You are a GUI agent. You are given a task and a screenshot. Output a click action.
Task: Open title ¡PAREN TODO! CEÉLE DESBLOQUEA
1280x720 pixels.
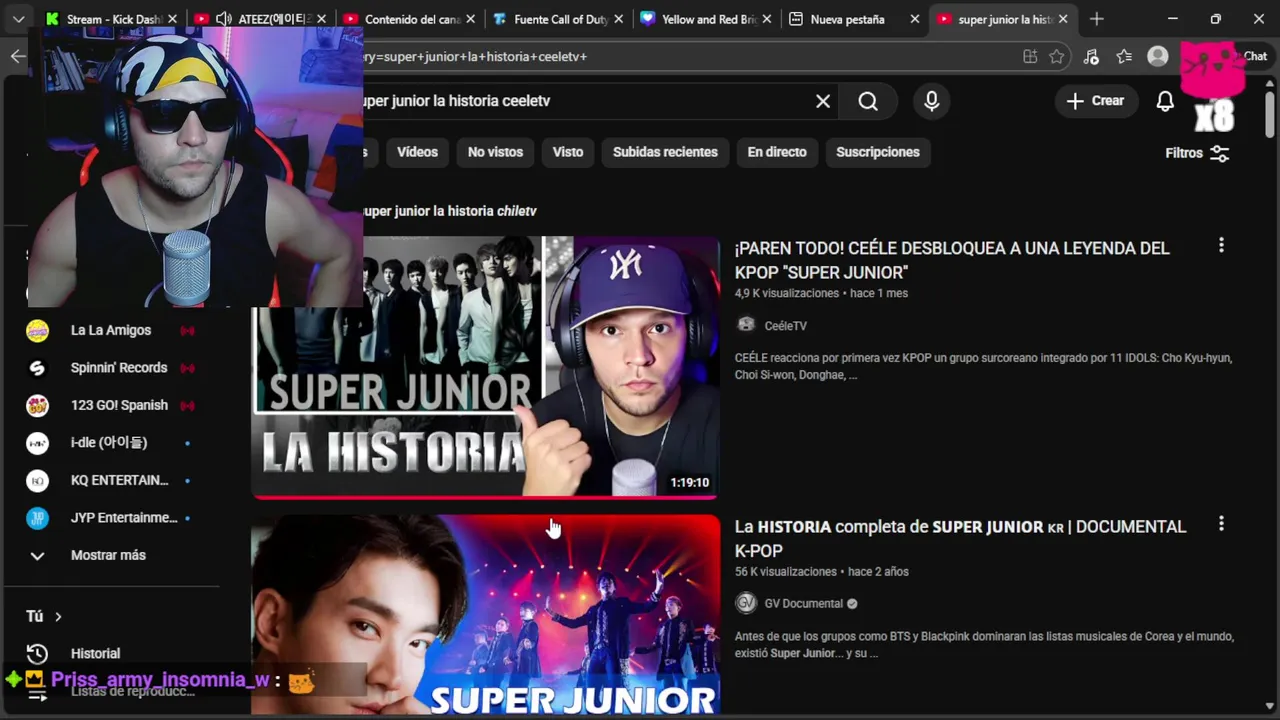(x=952, y=260)
